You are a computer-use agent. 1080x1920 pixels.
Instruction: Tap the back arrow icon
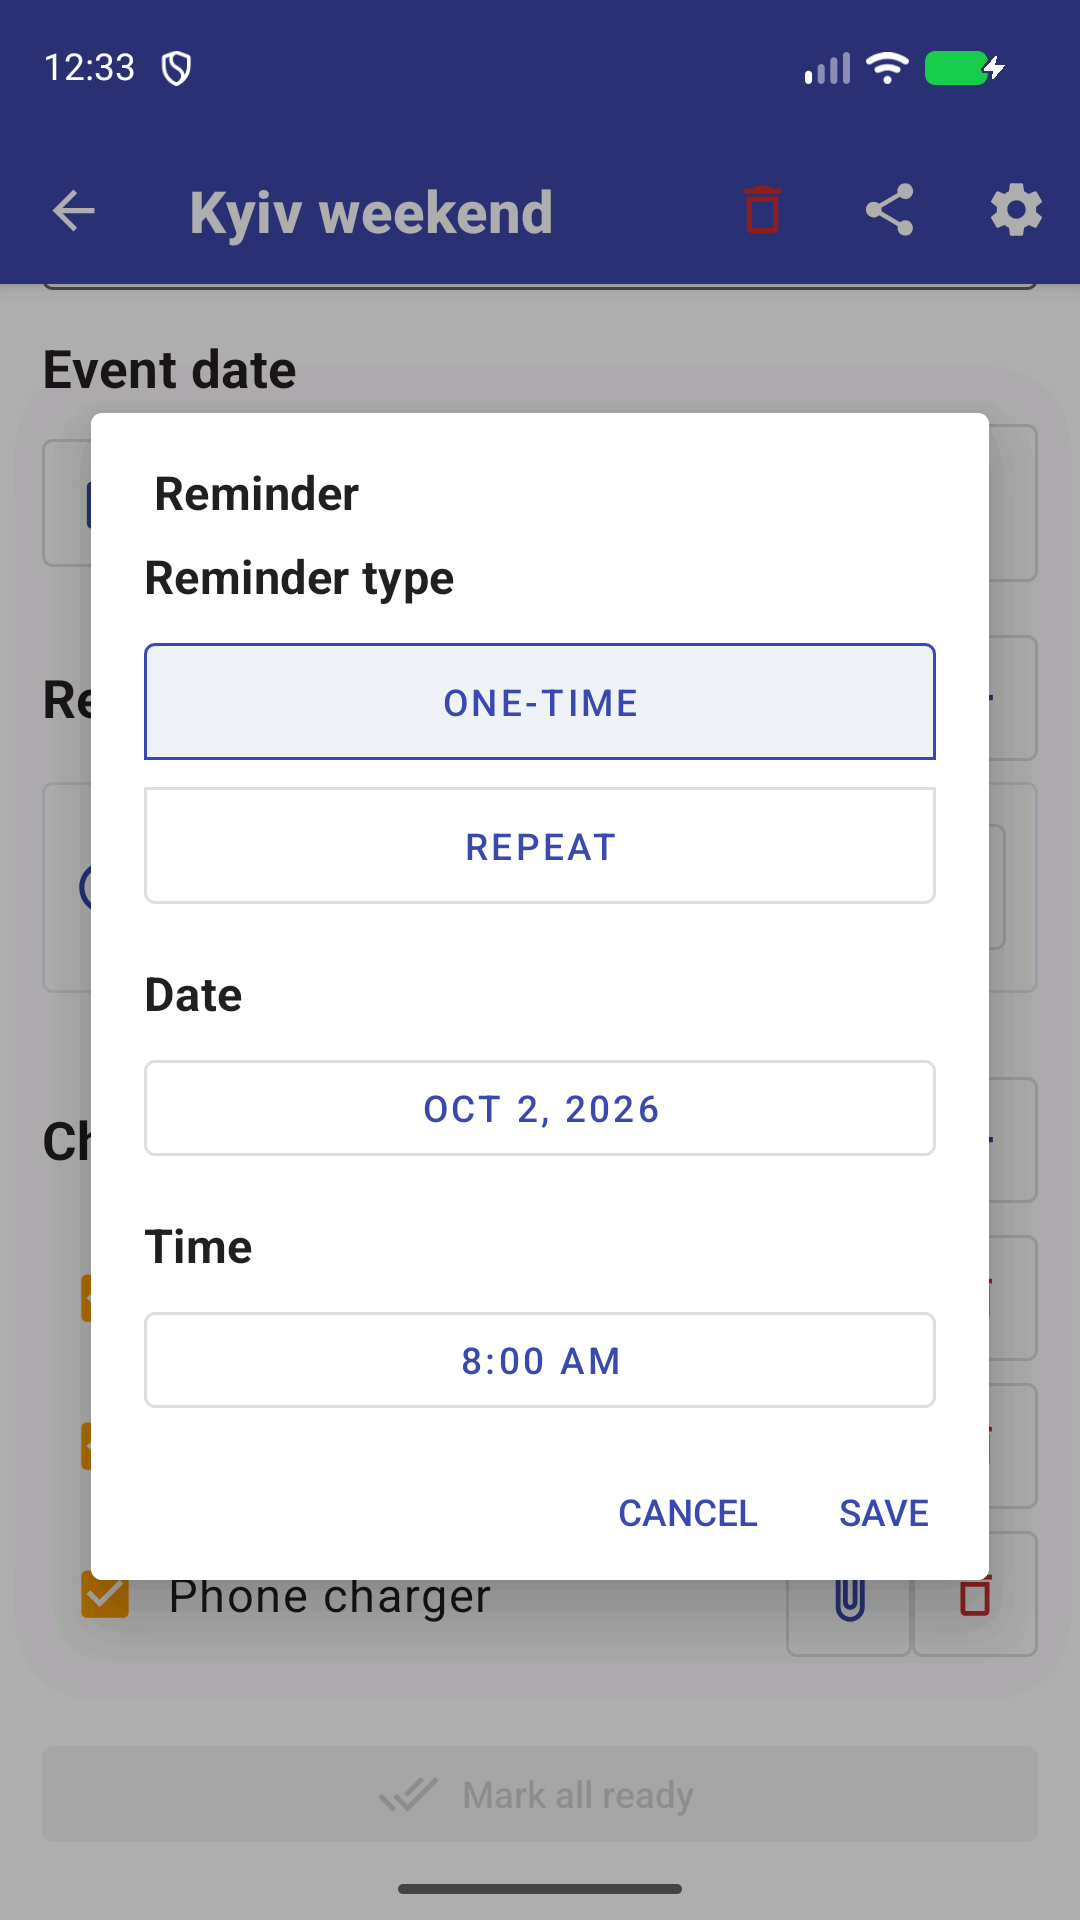(x=73, y=211)
